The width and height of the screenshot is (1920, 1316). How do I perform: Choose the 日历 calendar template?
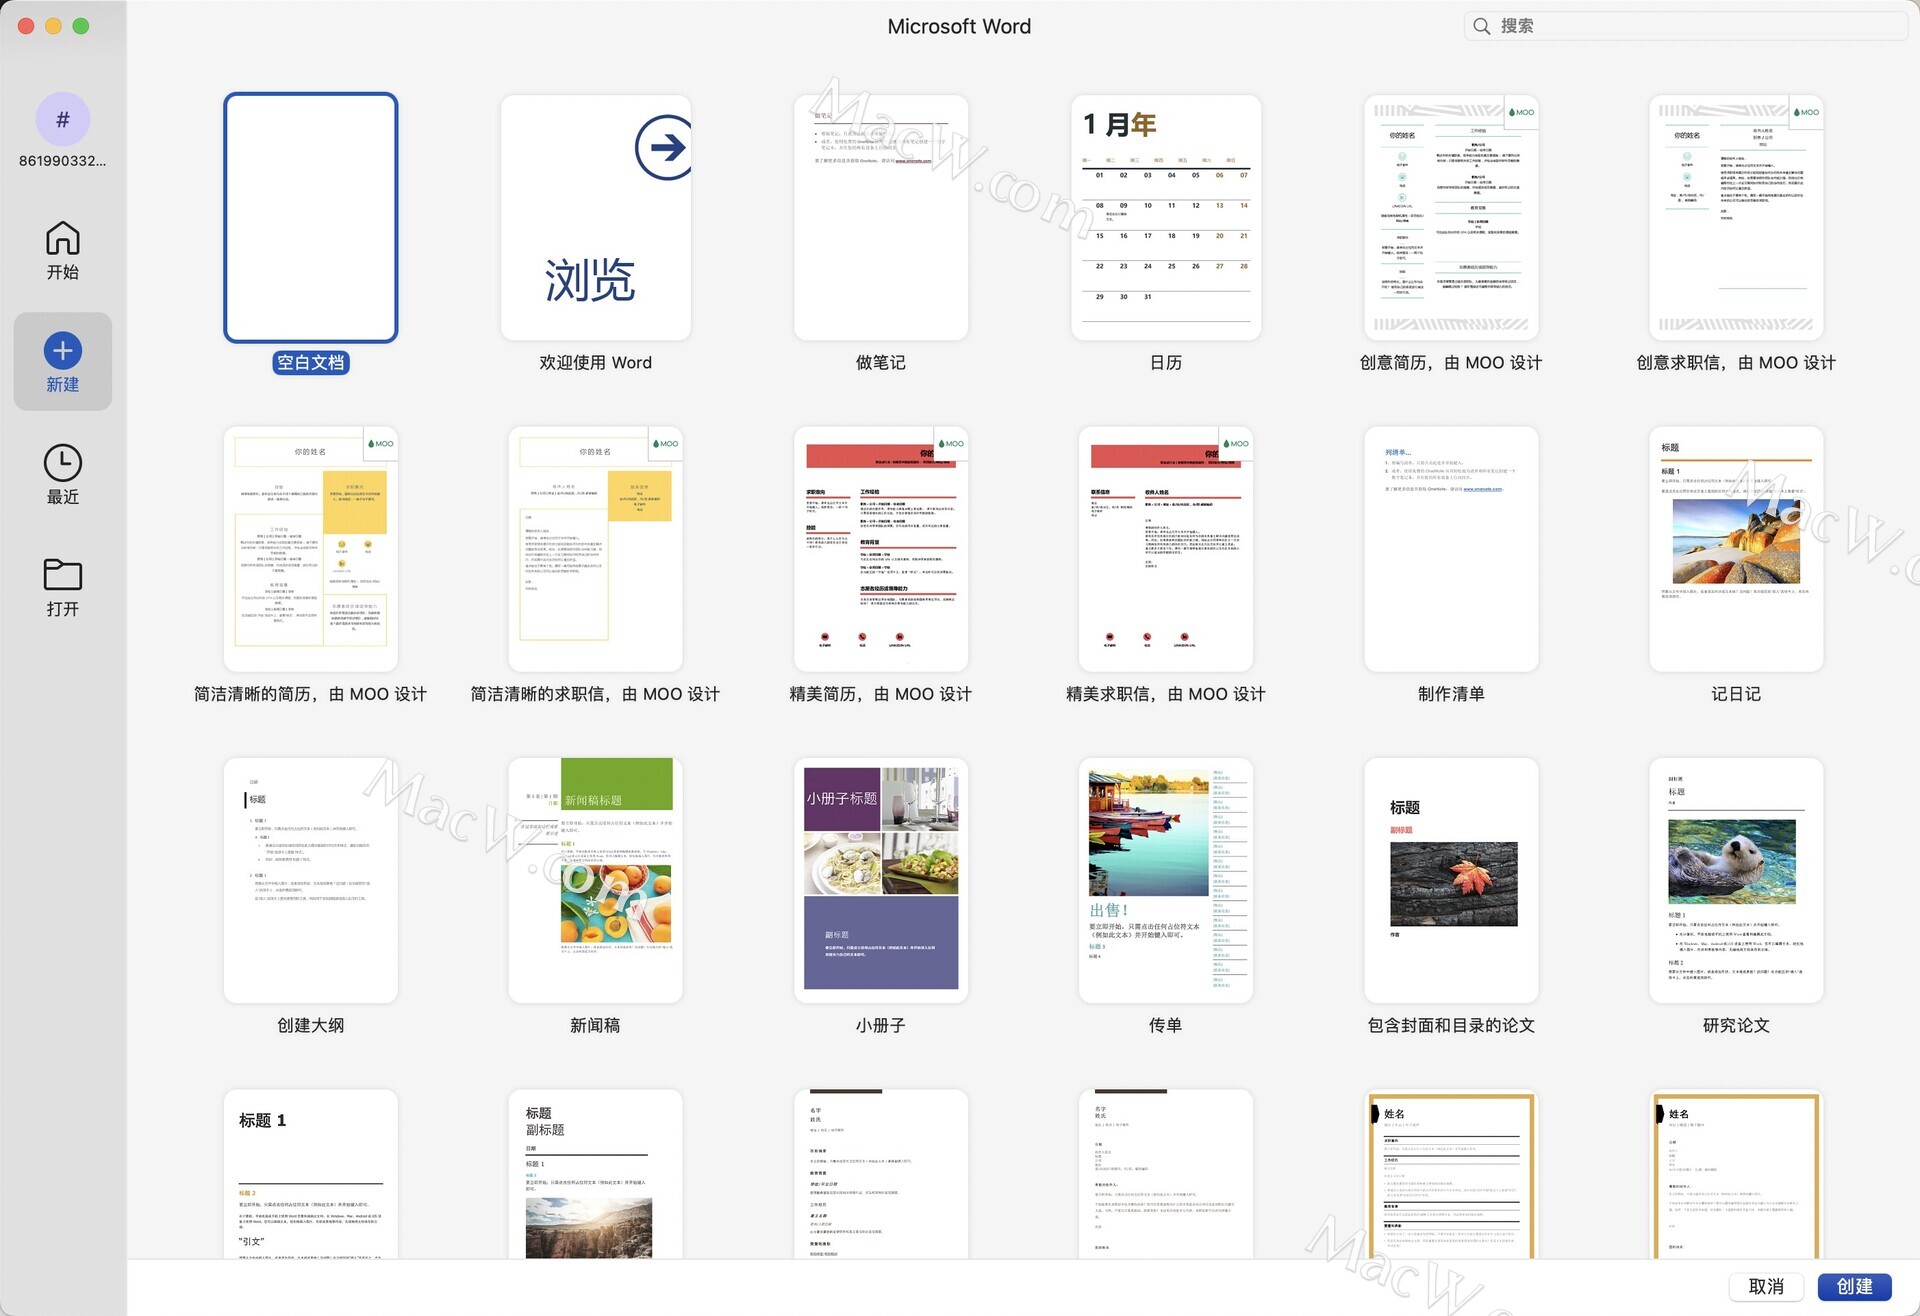1166,218
